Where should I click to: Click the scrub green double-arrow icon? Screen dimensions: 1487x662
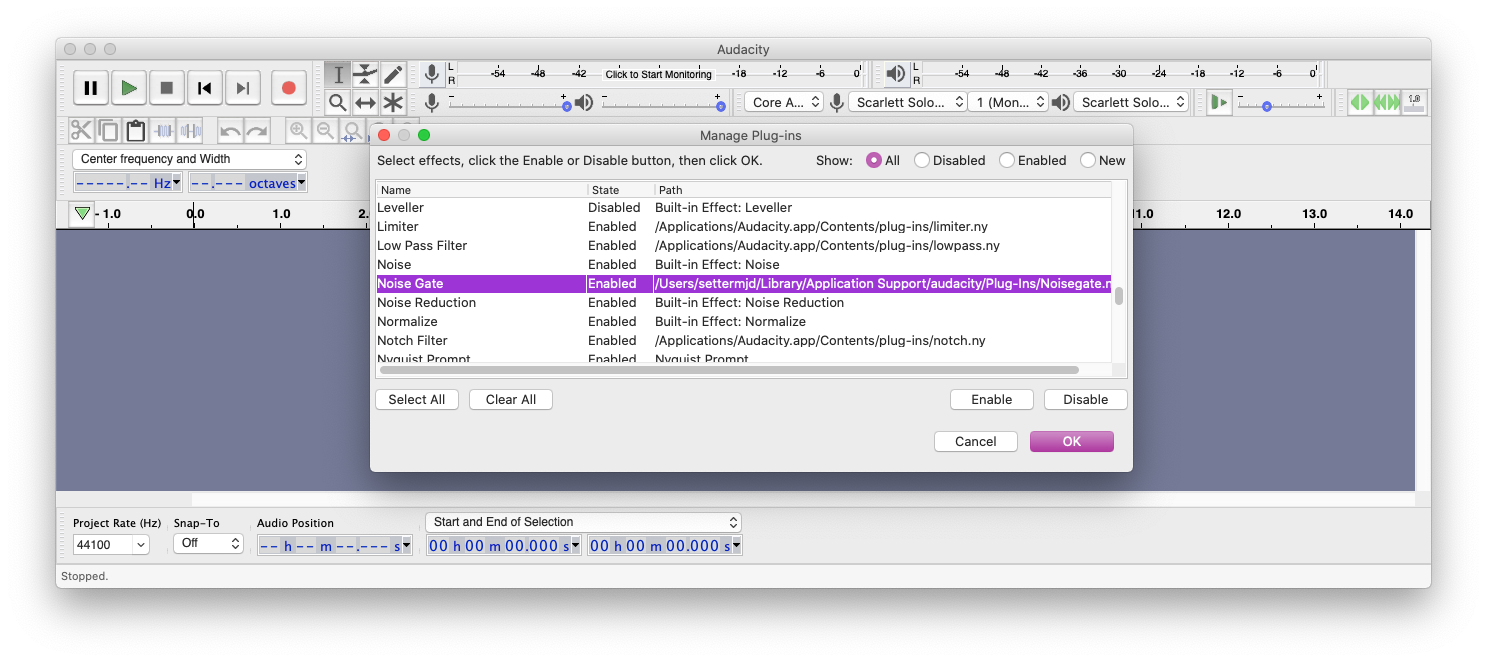point(1359,102)
